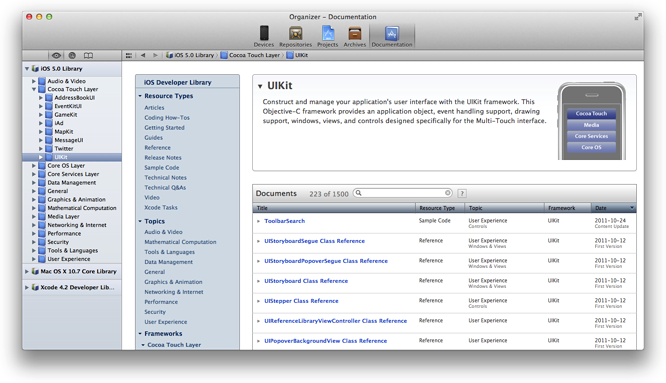Image resolution: width=666 pixels, height=383 pixels.
Task: Expand the UIStepper Class Reference row
Action: pyautogui.click(x=258, y=301)
